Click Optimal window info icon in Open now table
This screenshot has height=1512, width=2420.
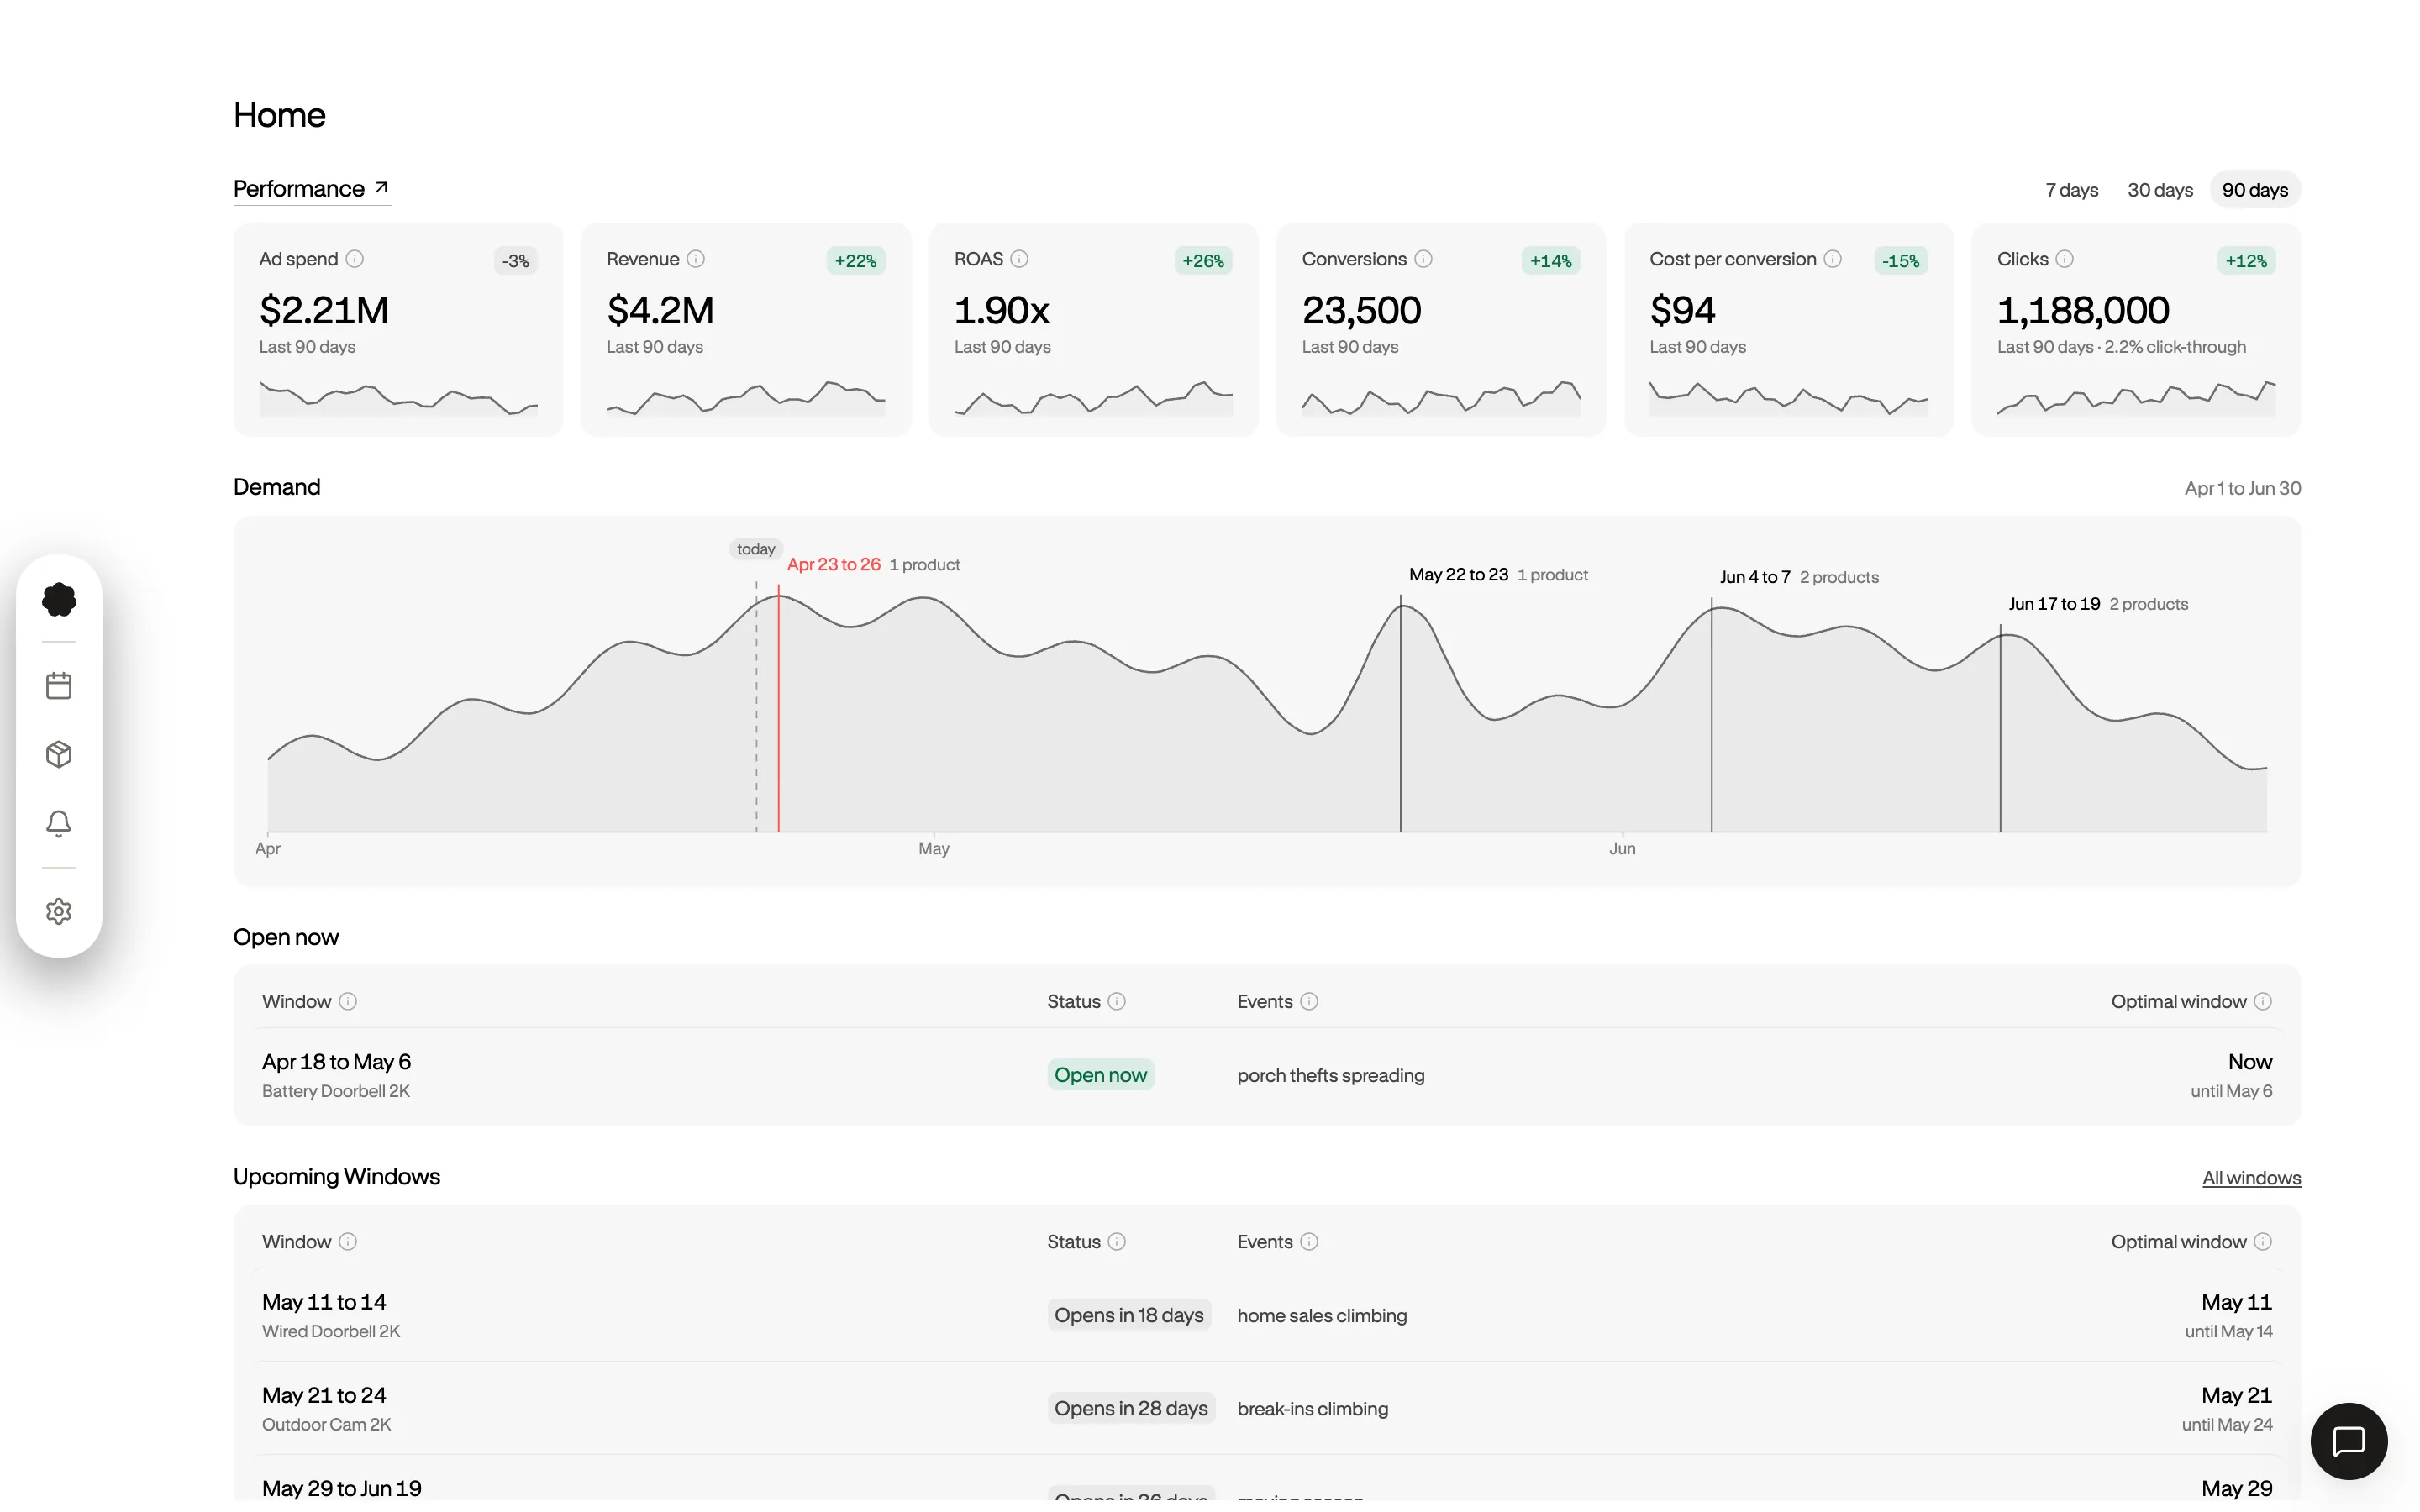(2263, 1001)
